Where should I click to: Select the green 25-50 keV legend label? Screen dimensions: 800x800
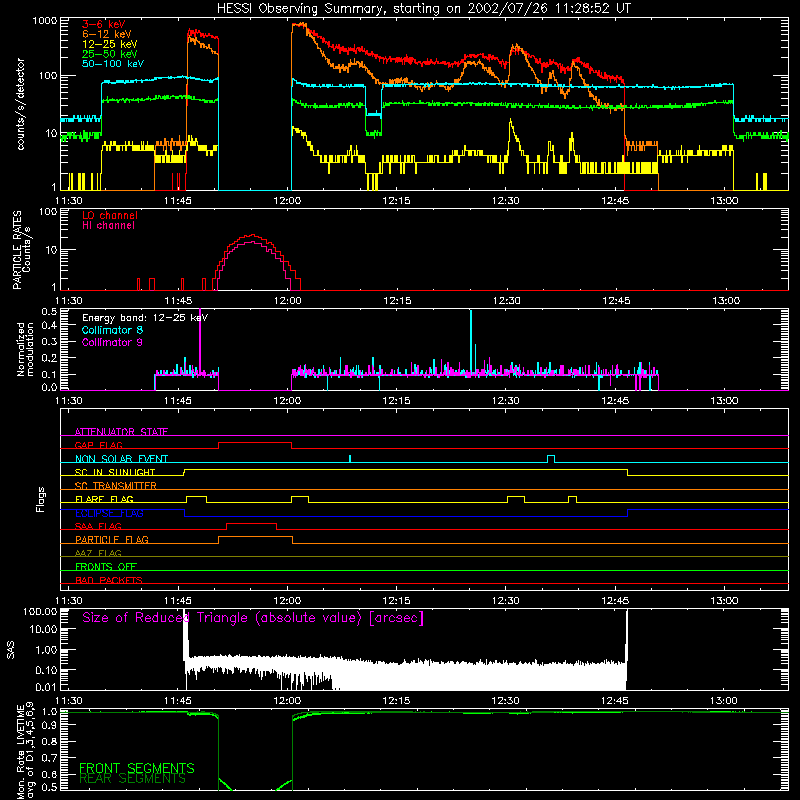(x=110, y=54)
